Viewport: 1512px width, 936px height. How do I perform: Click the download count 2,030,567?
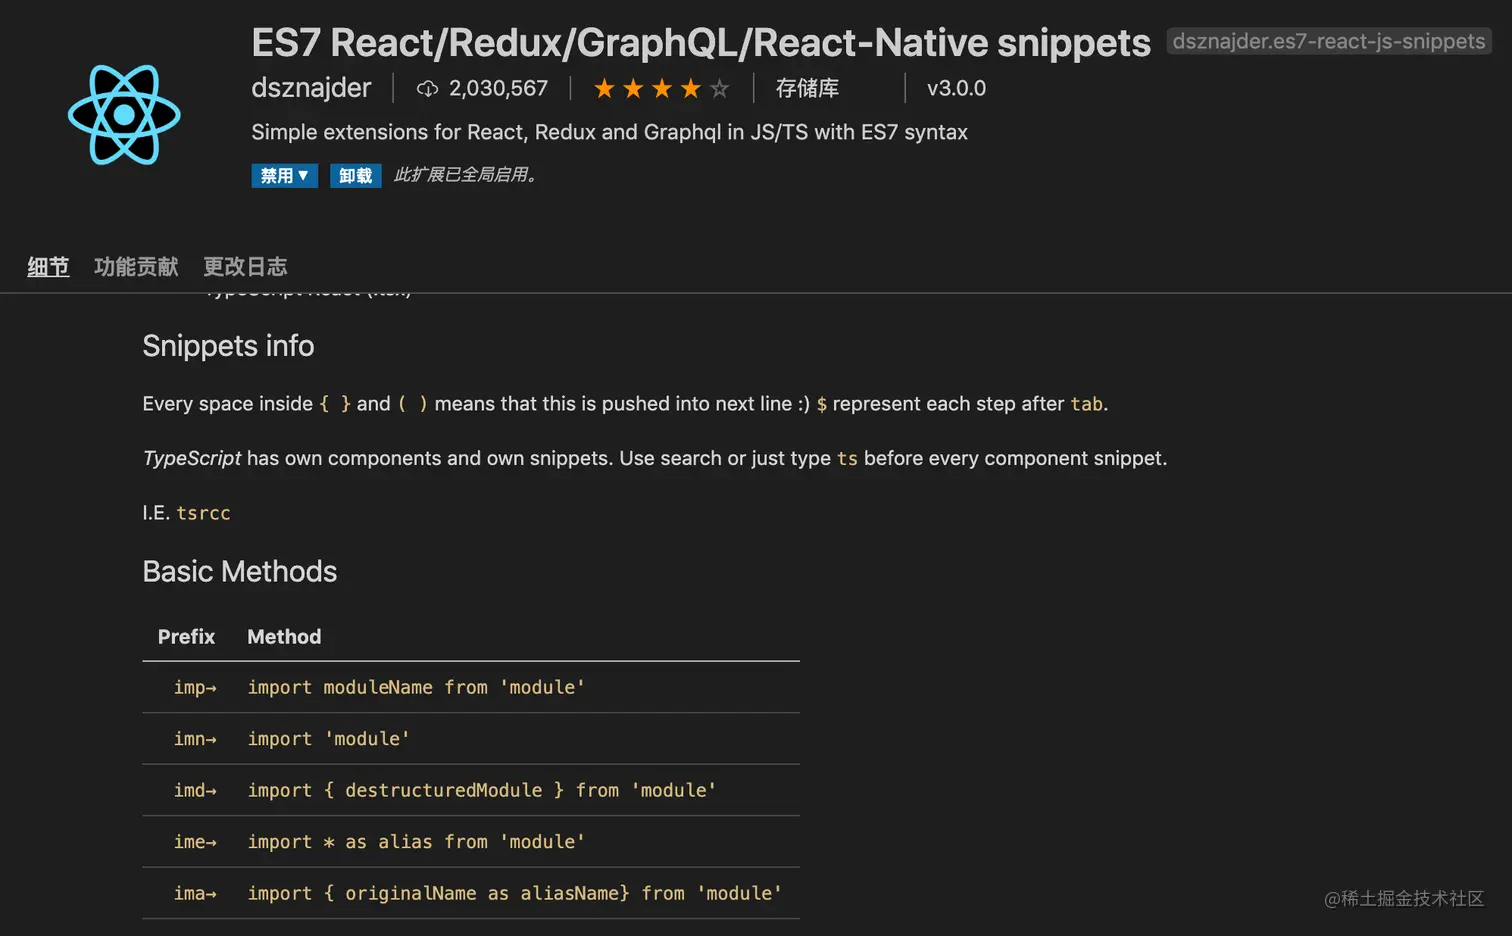498,88
